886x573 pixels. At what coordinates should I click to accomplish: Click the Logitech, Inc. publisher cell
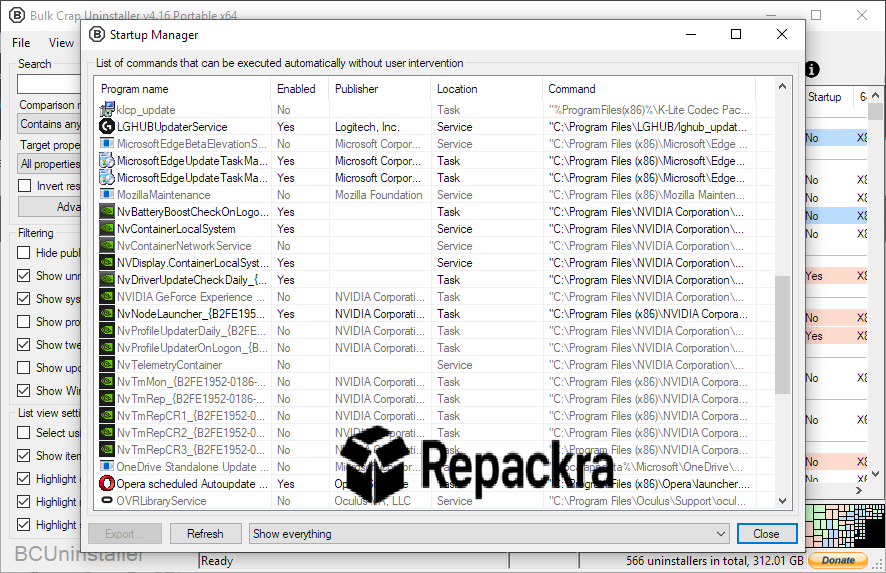click(x=367, y=127)
